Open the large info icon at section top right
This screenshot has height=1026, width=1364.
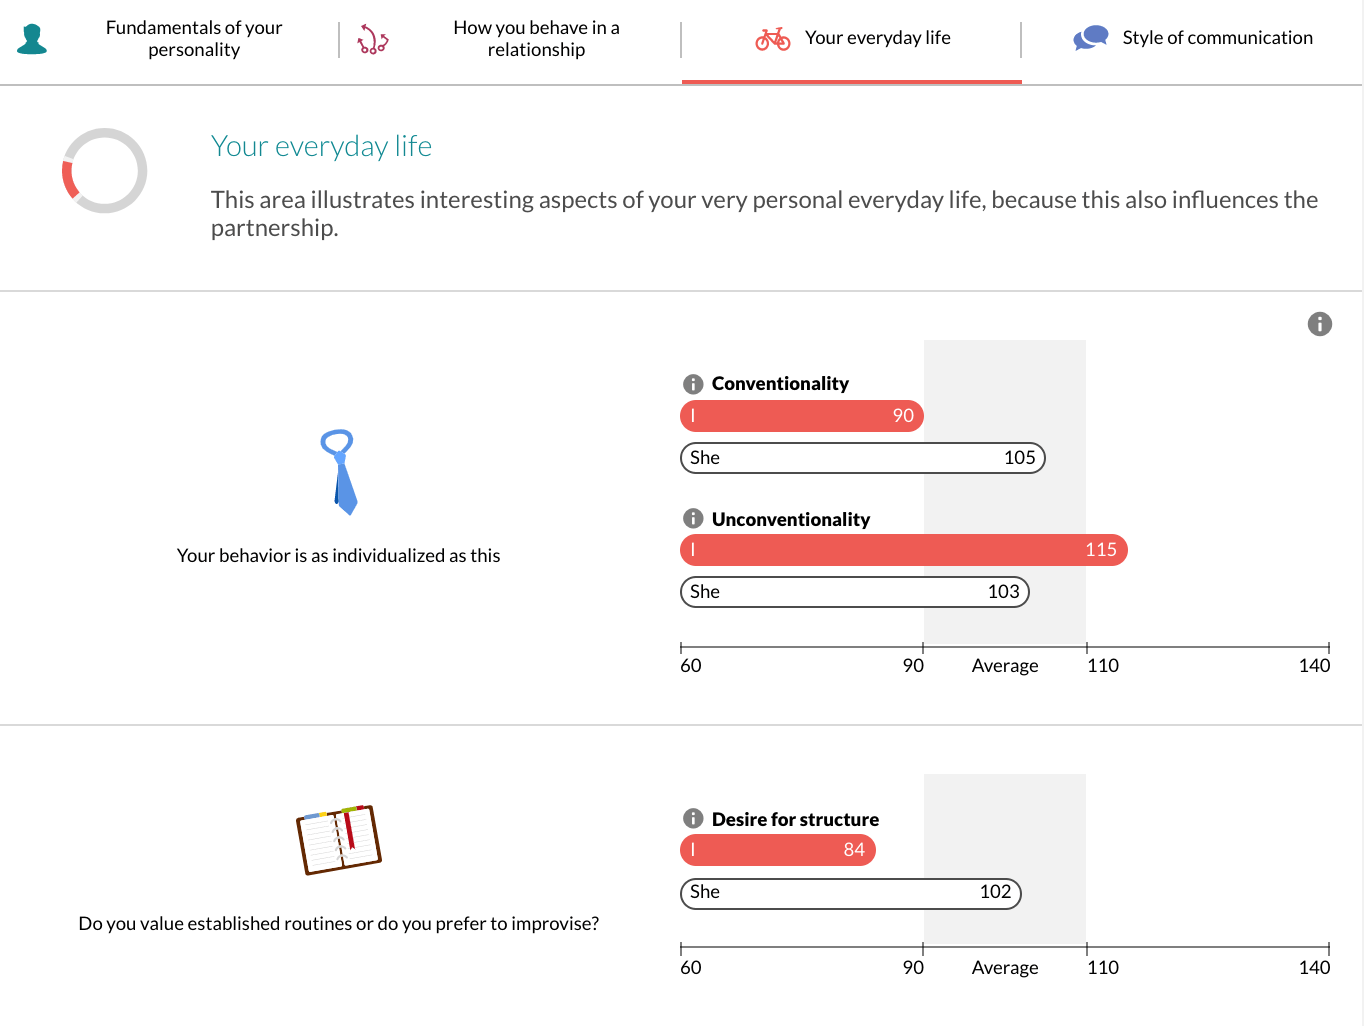(x=1319, y=324)
